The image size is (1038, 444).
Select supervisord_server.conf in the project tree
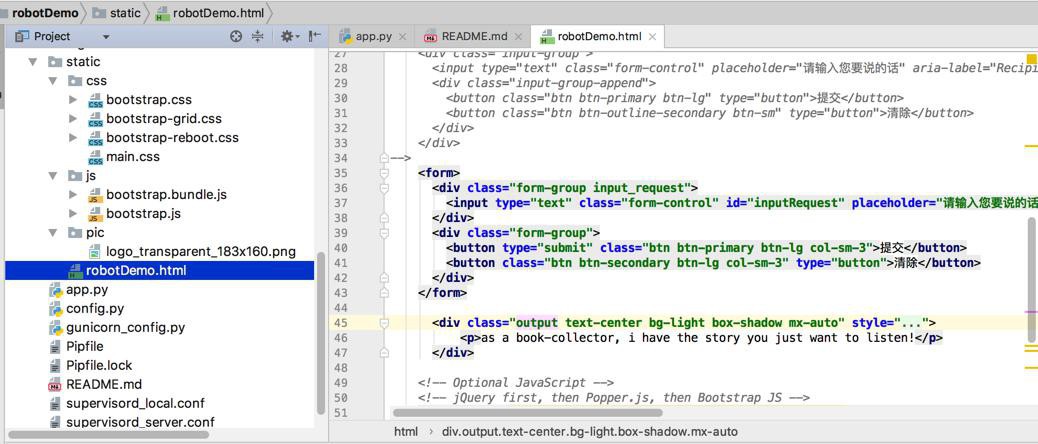[140, 422]
